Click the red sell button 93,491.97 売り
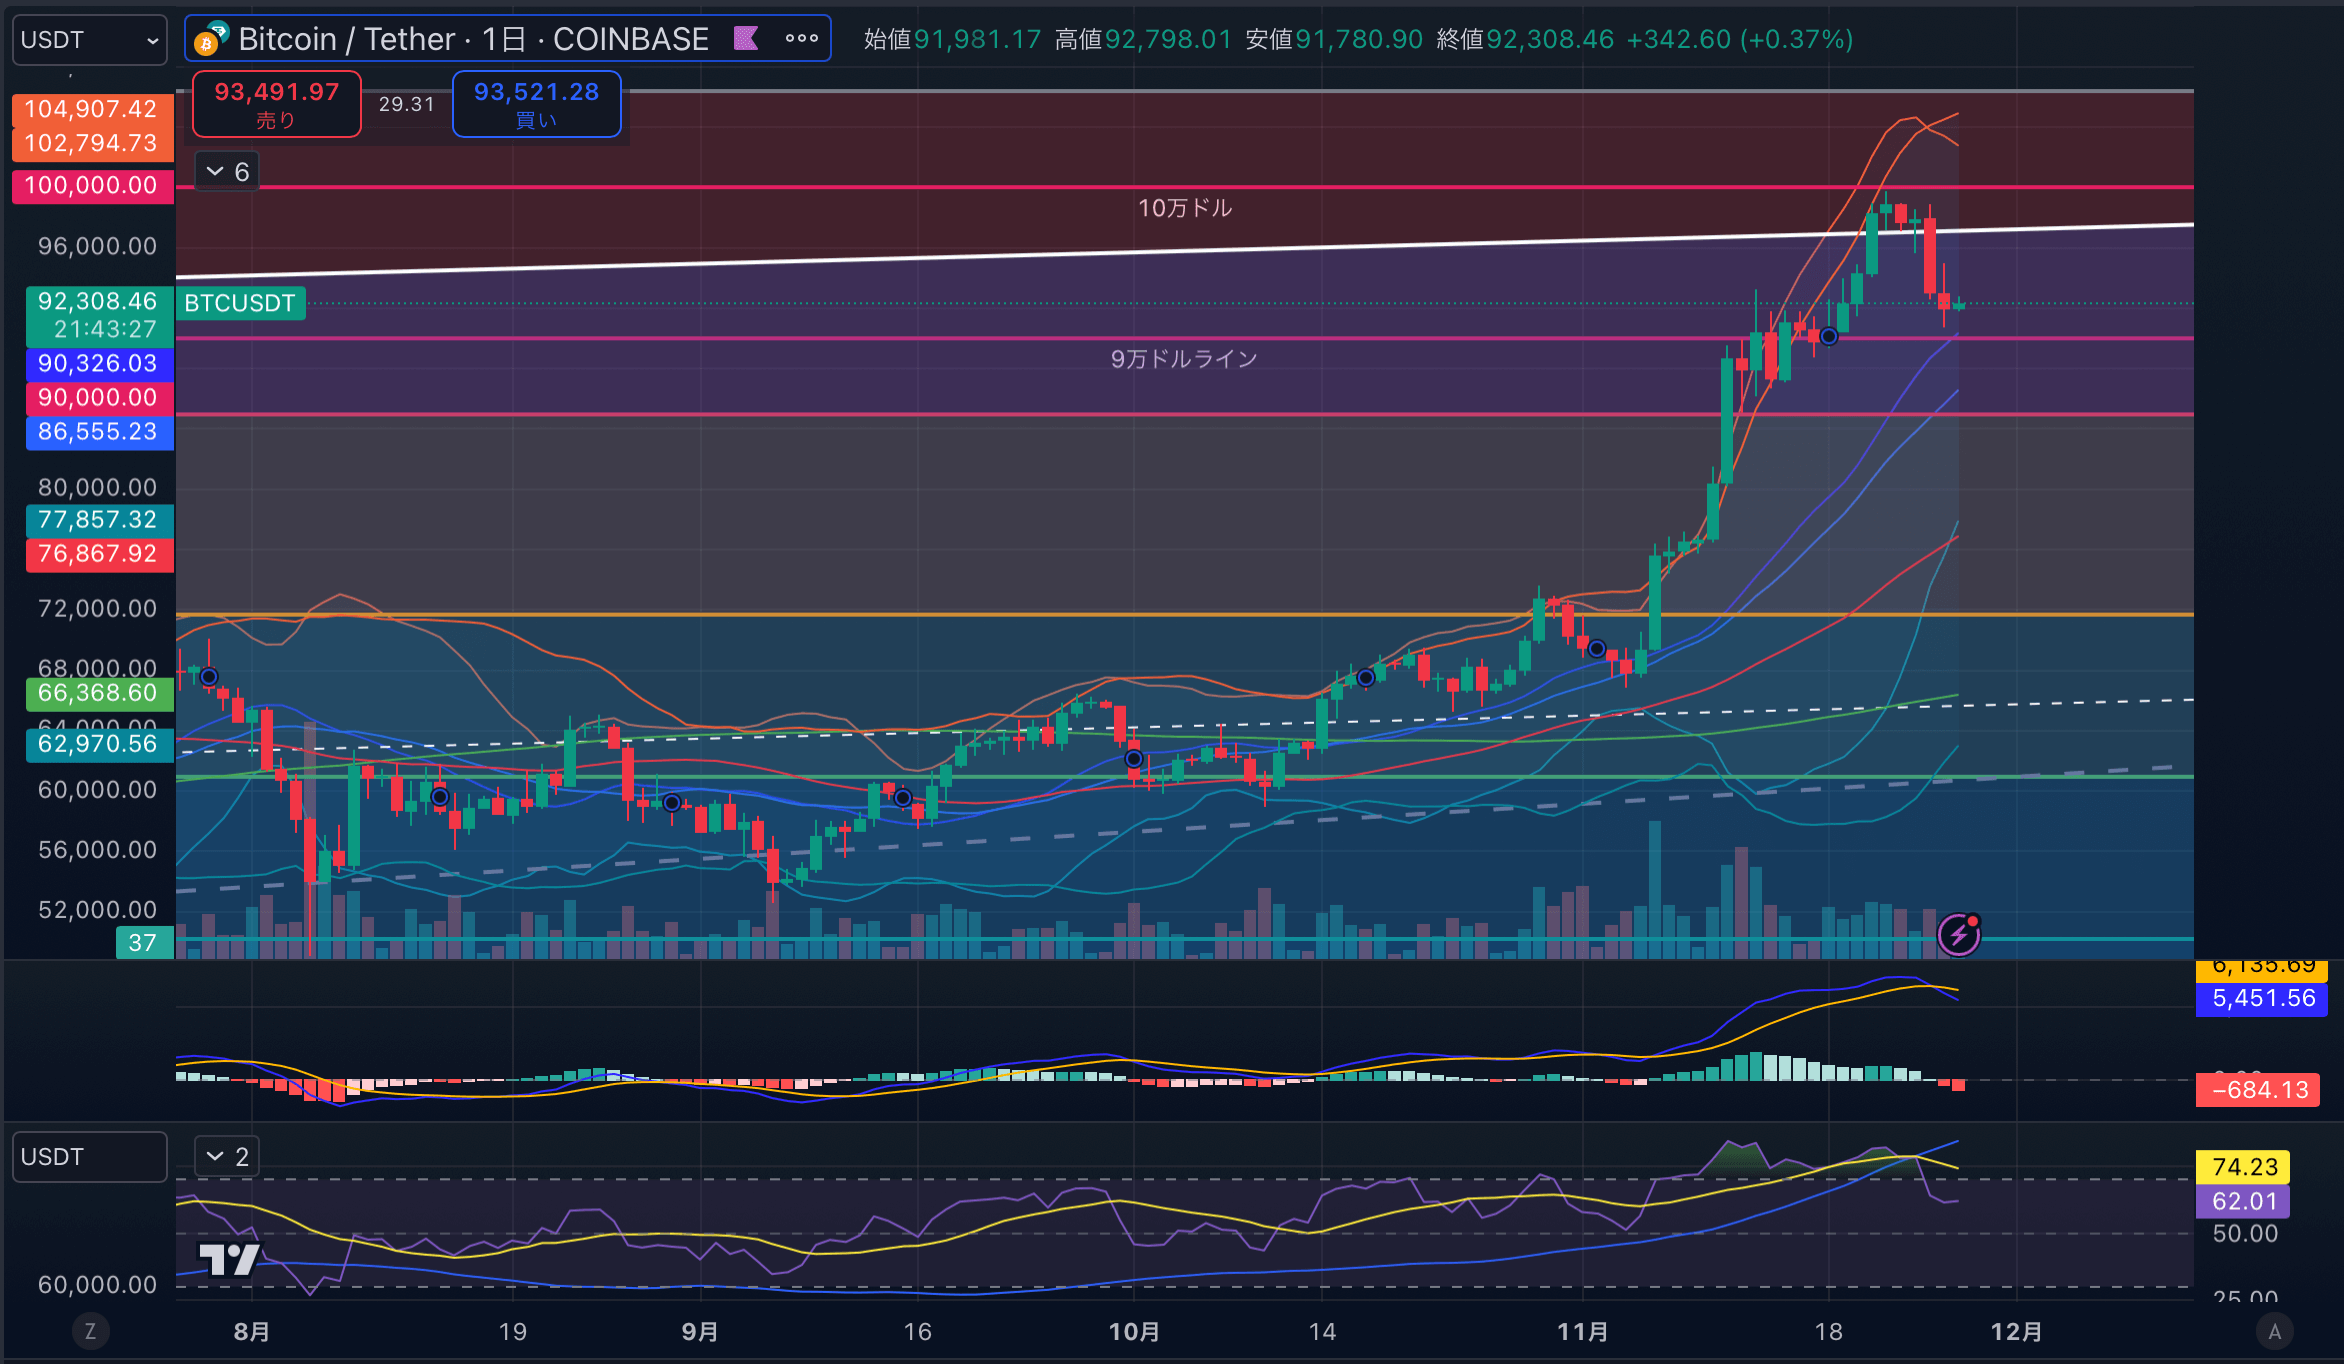This screenshot has width=2344, height=1364. [x=276, y=104]
